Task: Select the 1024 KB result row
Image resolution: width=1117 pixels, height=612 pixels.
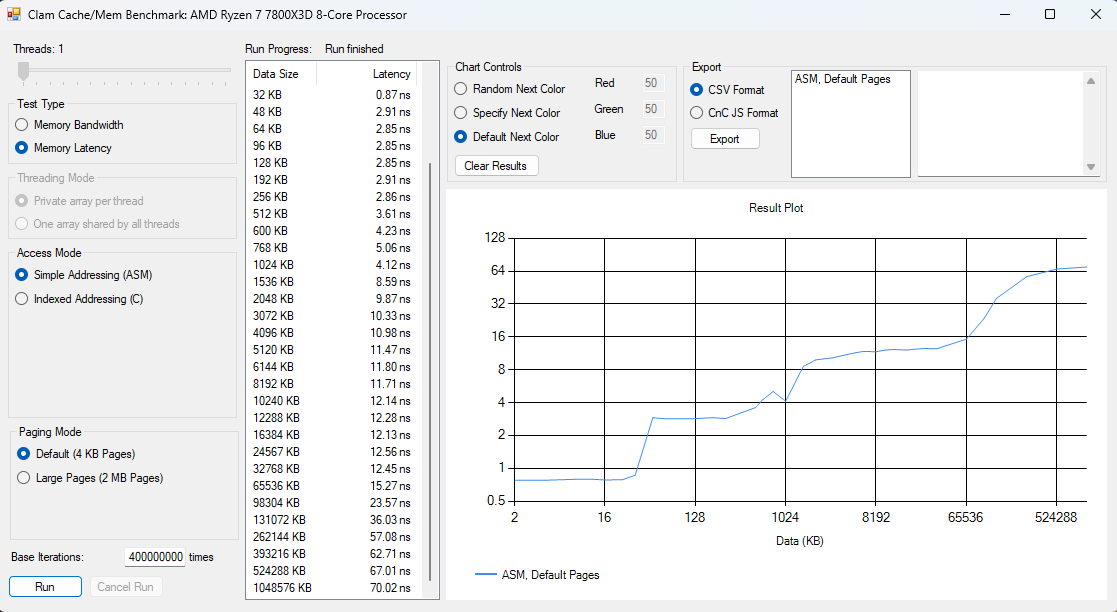Action: pyautogui.click(x=334, y=265)
